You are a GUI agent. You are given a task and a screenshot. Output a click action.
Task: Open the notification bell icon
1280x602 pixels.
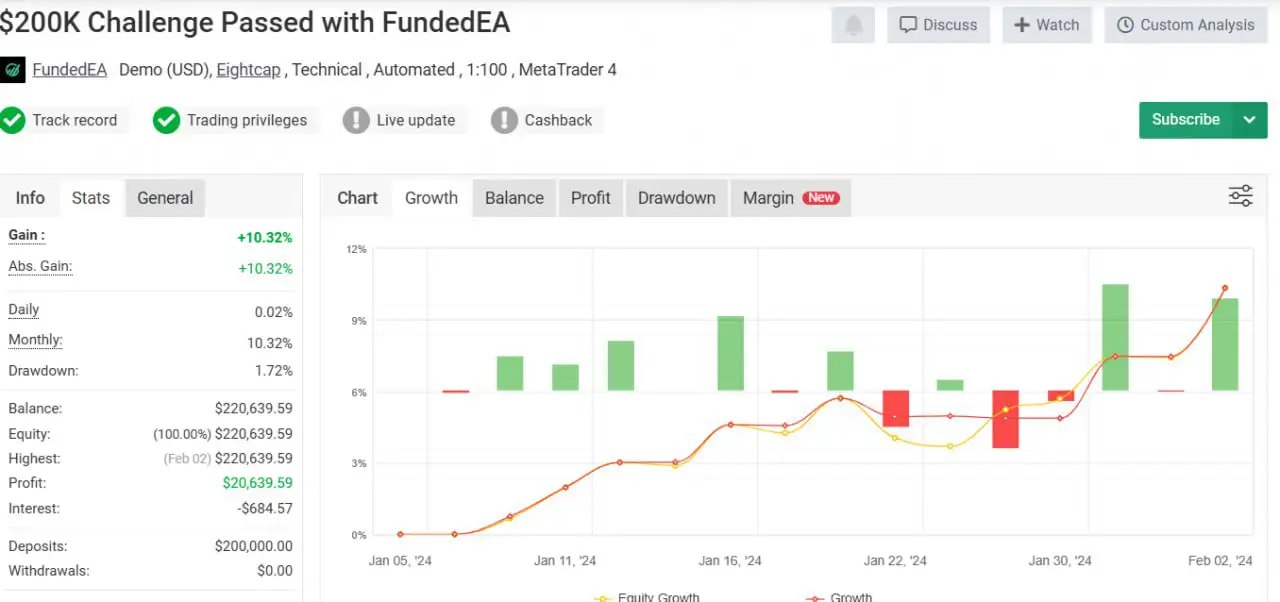852,24
